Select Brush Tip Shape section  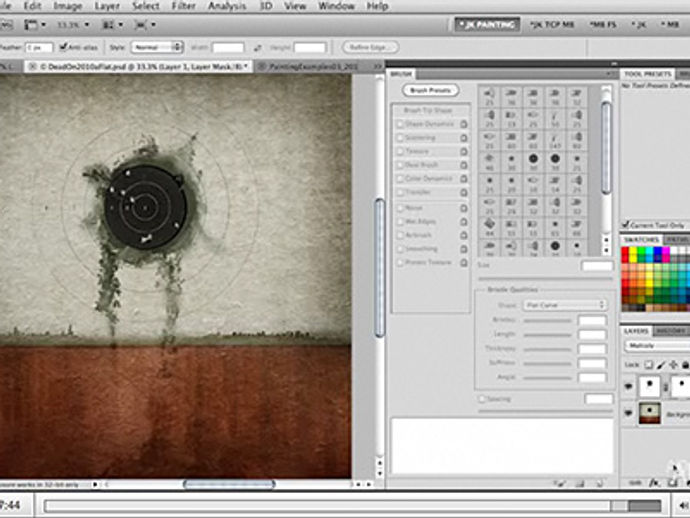tap(428, 110)
